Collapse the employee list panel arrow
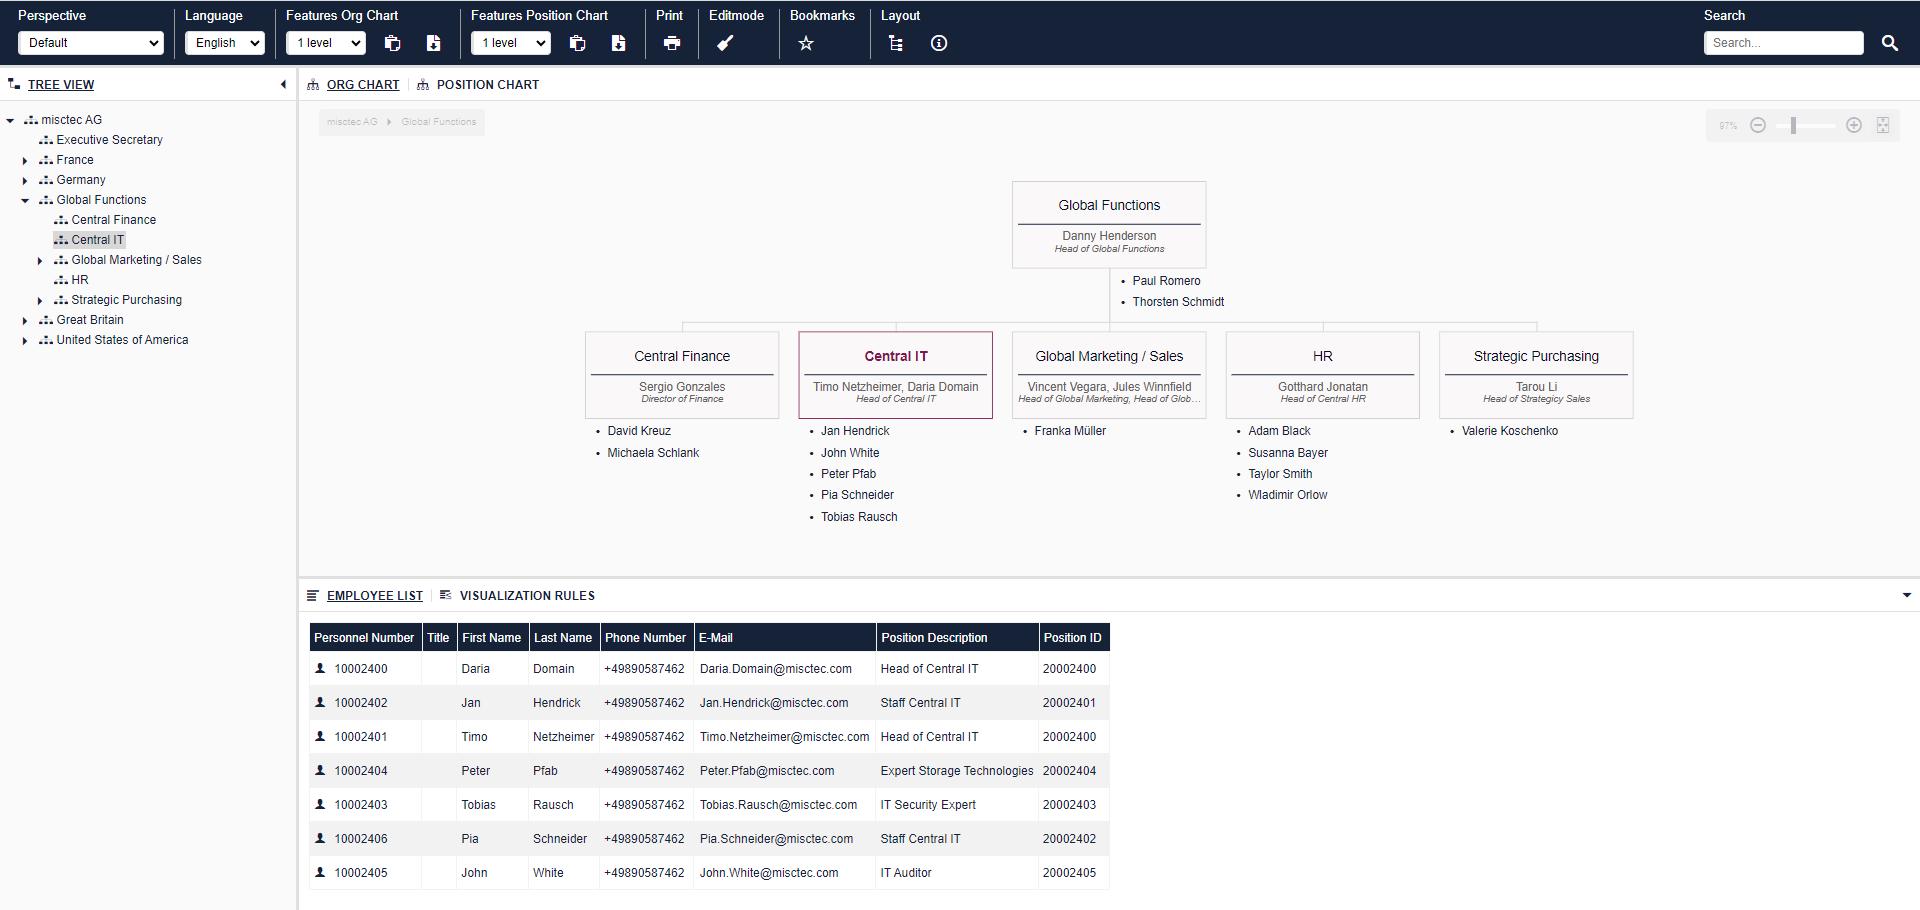Screen dimensions: 1920x910 pos(1907,595)
